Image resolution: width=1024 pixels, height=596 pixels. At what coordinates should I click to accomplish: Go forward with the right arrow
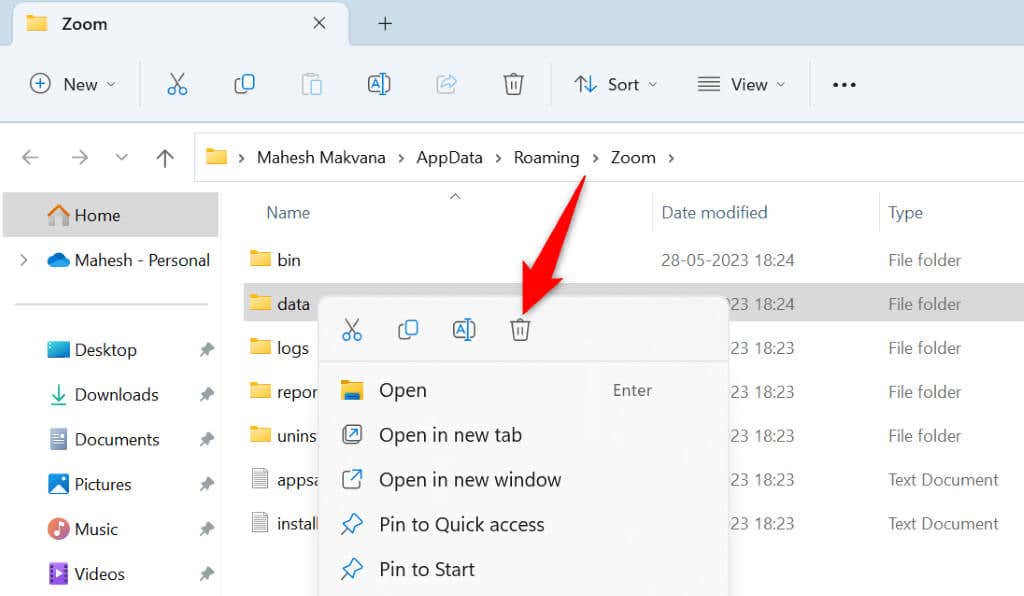(79, 157)
